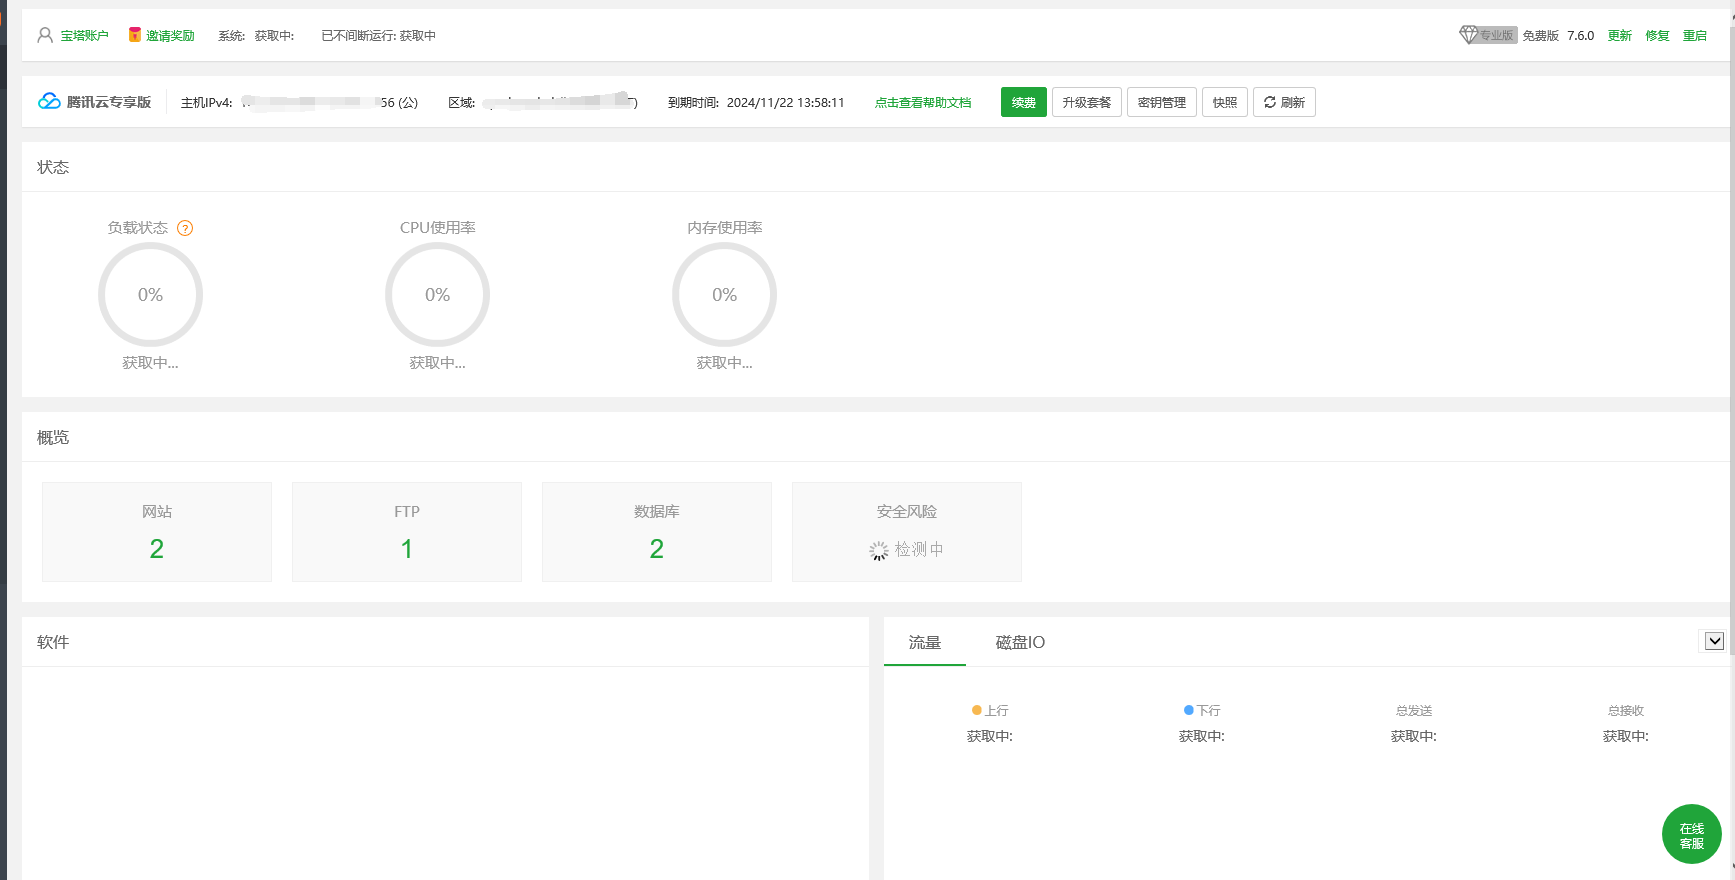The height and width of the screenshot is (880, 1735).
Task: Click the 更新 link in top bar
Action: pyautogui.click(x=1619, y=35)
